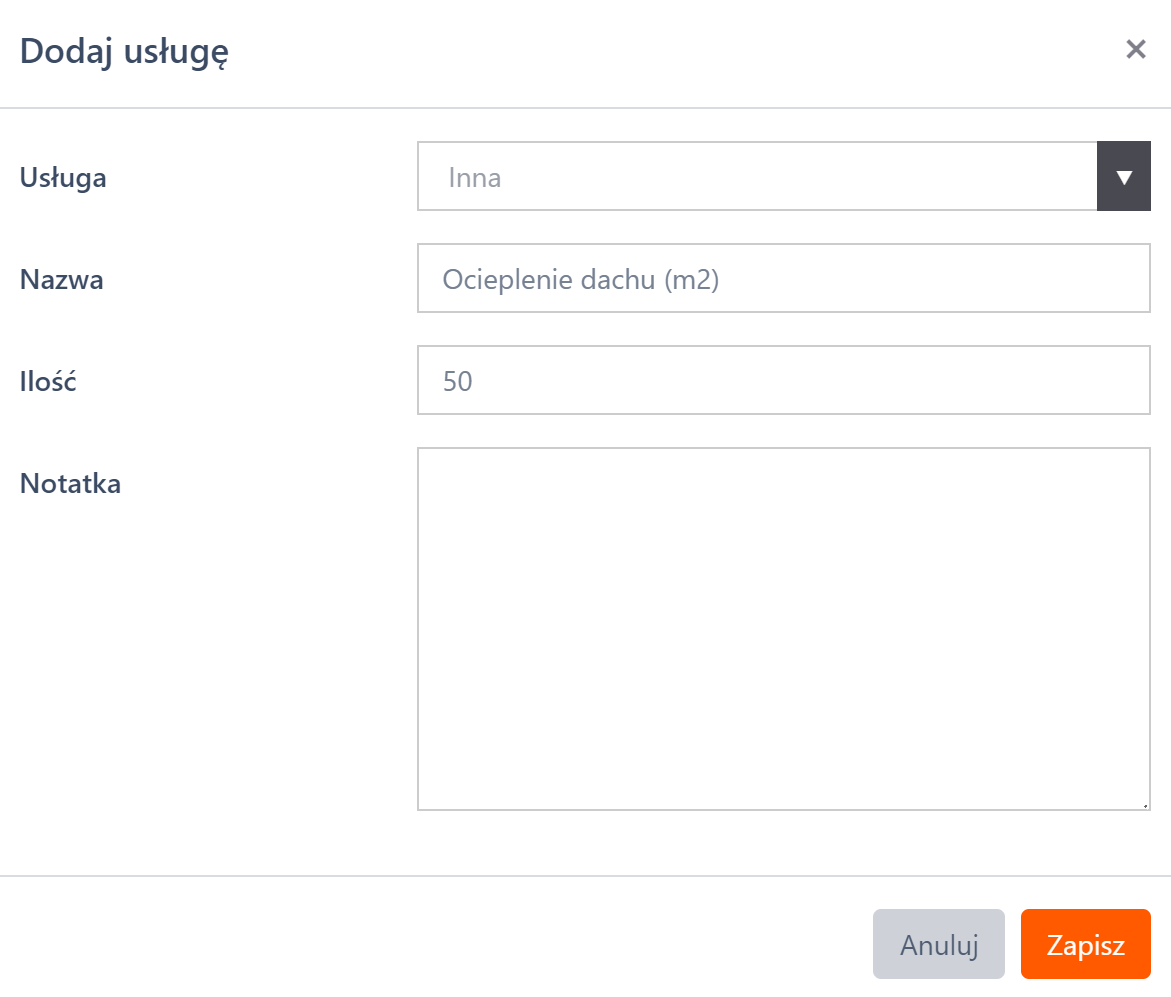Open the Usługa combo box showing Inna
The height and width of the screenshot is (997, 1171).
tap(756, 177)
